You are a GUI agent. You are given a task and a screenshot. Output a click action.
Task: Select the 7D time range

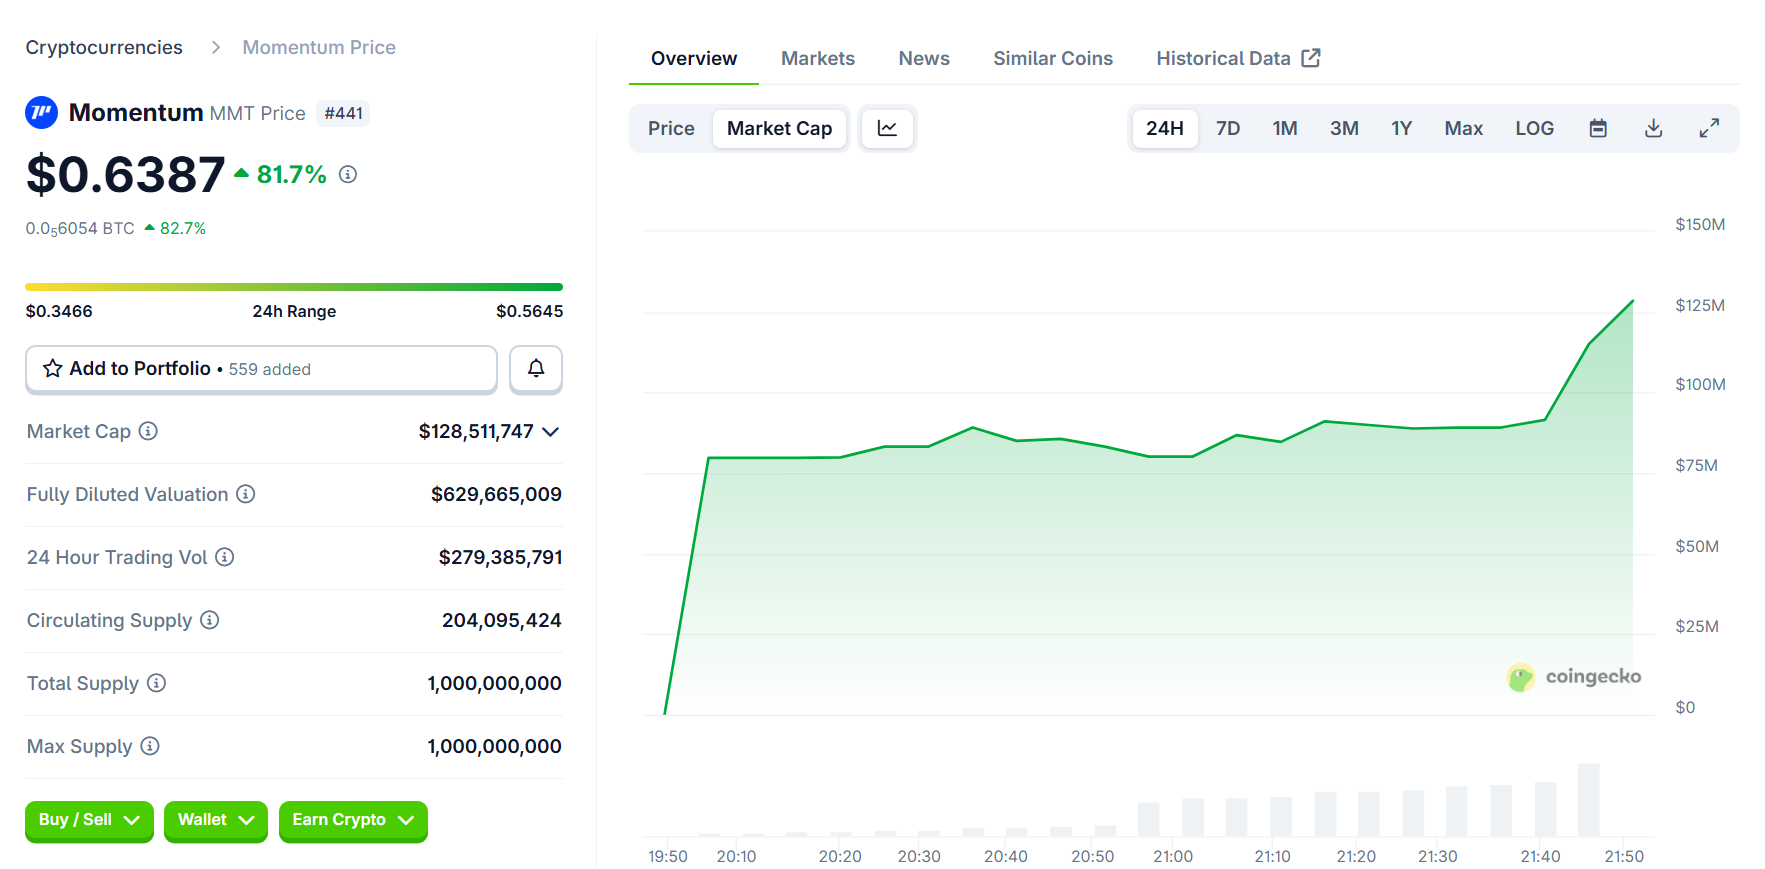[x=1228, y=128]
